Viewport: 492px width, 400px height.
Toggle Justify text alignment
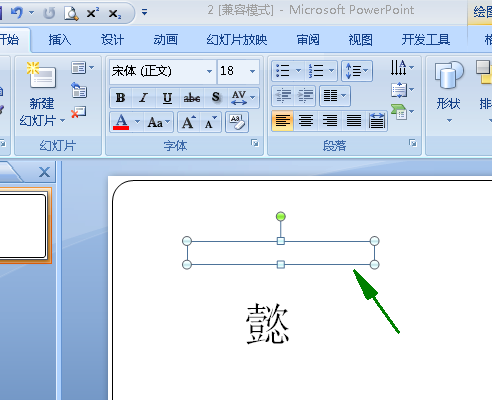coord(353,121)
